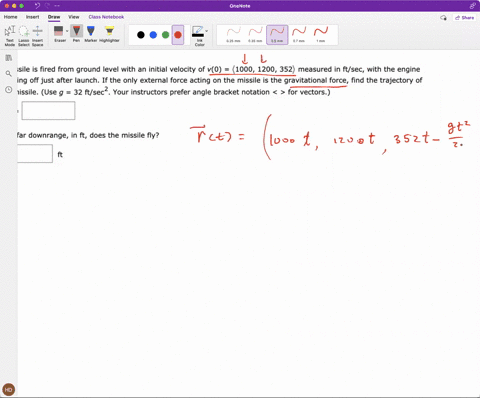Click the Share button

point(464,18)
